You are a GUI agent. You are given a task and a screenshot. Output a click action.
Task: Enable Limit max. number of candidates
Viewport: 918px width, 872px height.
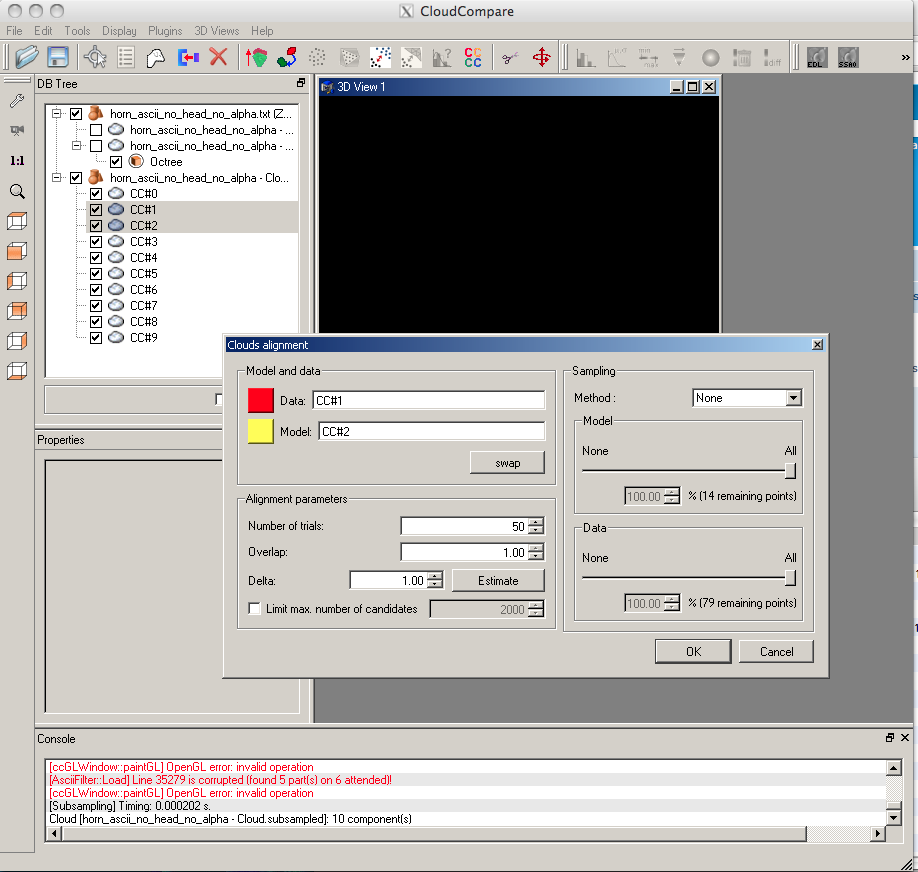pos(253,607)
